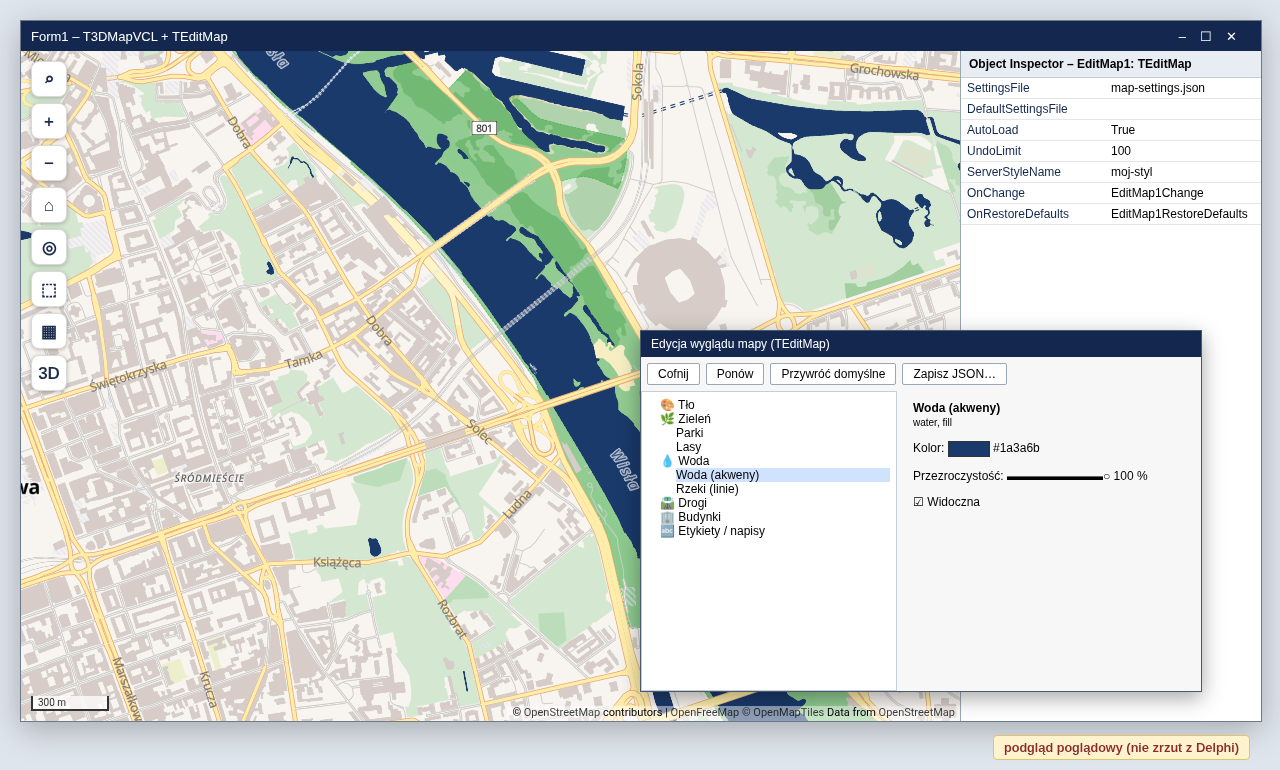Locate position with target icon
Image resolution: width=1280 pixels, height=770 pixels.
click(49, 247)
